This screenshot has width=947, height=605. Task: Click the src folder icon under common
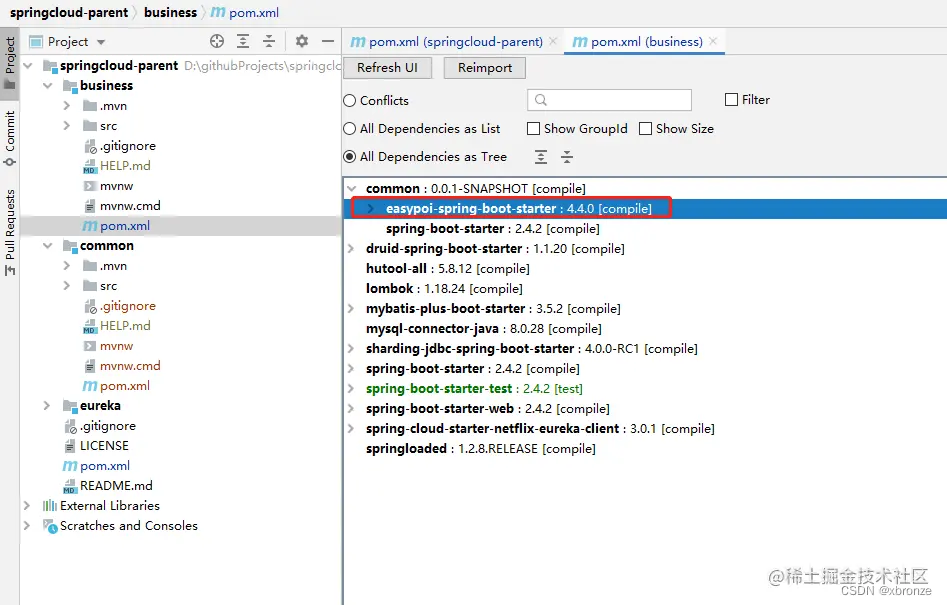[x=90, y=286]
